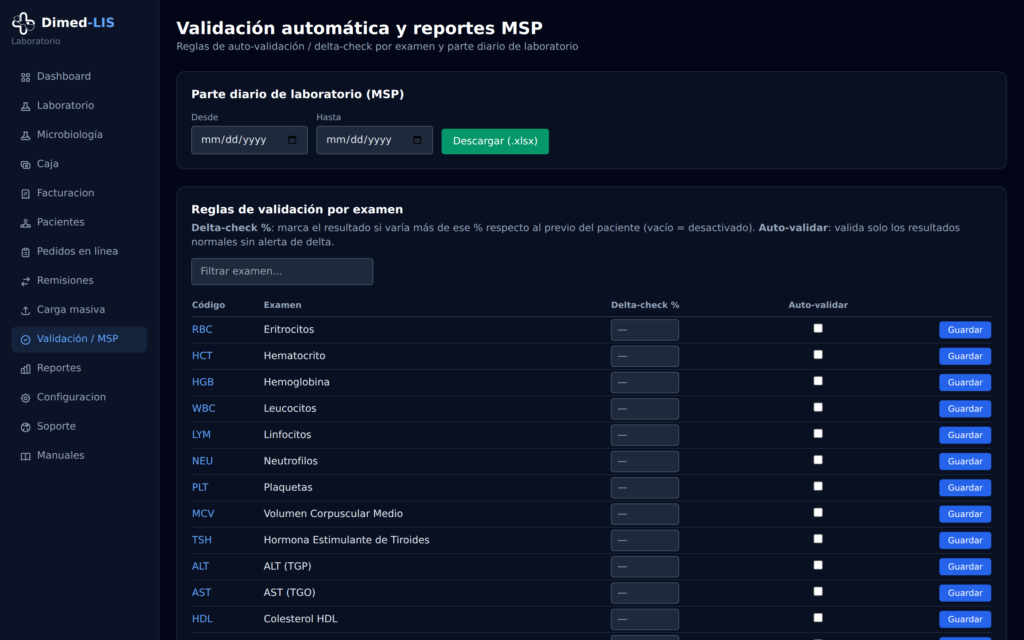Click the Reportes bar chart icon
Image resolution: width=1024 pixels, height=640 pixels.
(25, 369)
